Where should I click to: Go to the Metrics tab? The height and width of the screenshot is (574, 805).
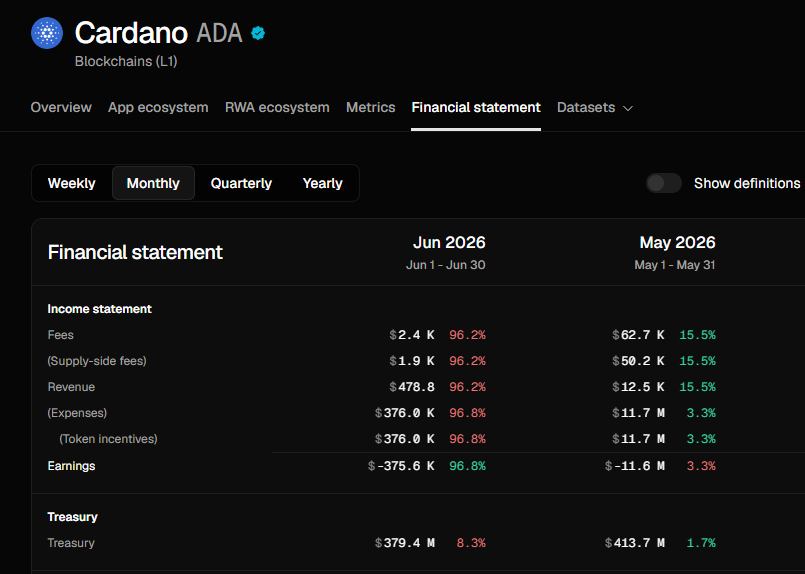[x=371, y=107]
